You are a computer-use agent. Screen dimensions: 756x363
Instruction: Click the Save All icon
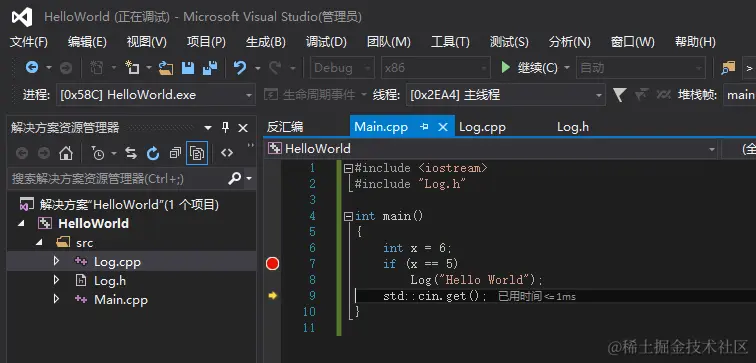(x=210, y=68)
